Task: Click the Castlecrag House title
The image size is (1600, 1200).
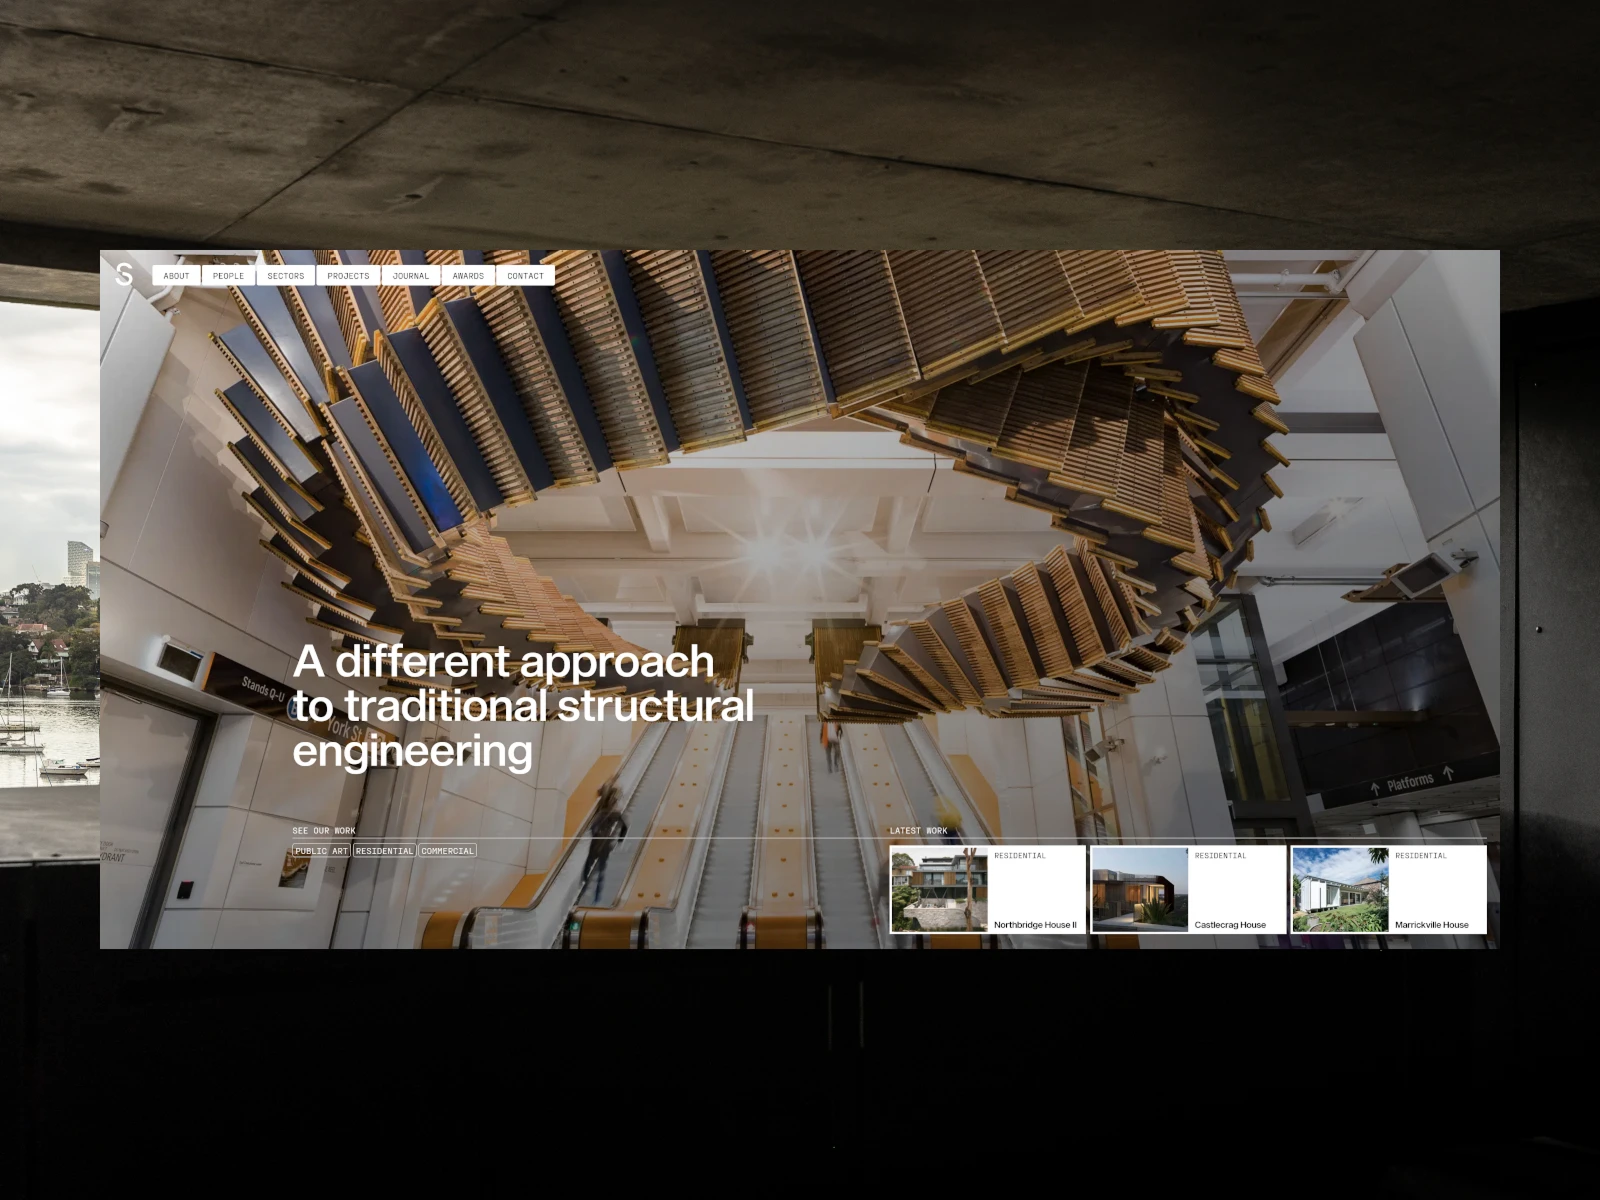Action: (x=1230, y=925)
